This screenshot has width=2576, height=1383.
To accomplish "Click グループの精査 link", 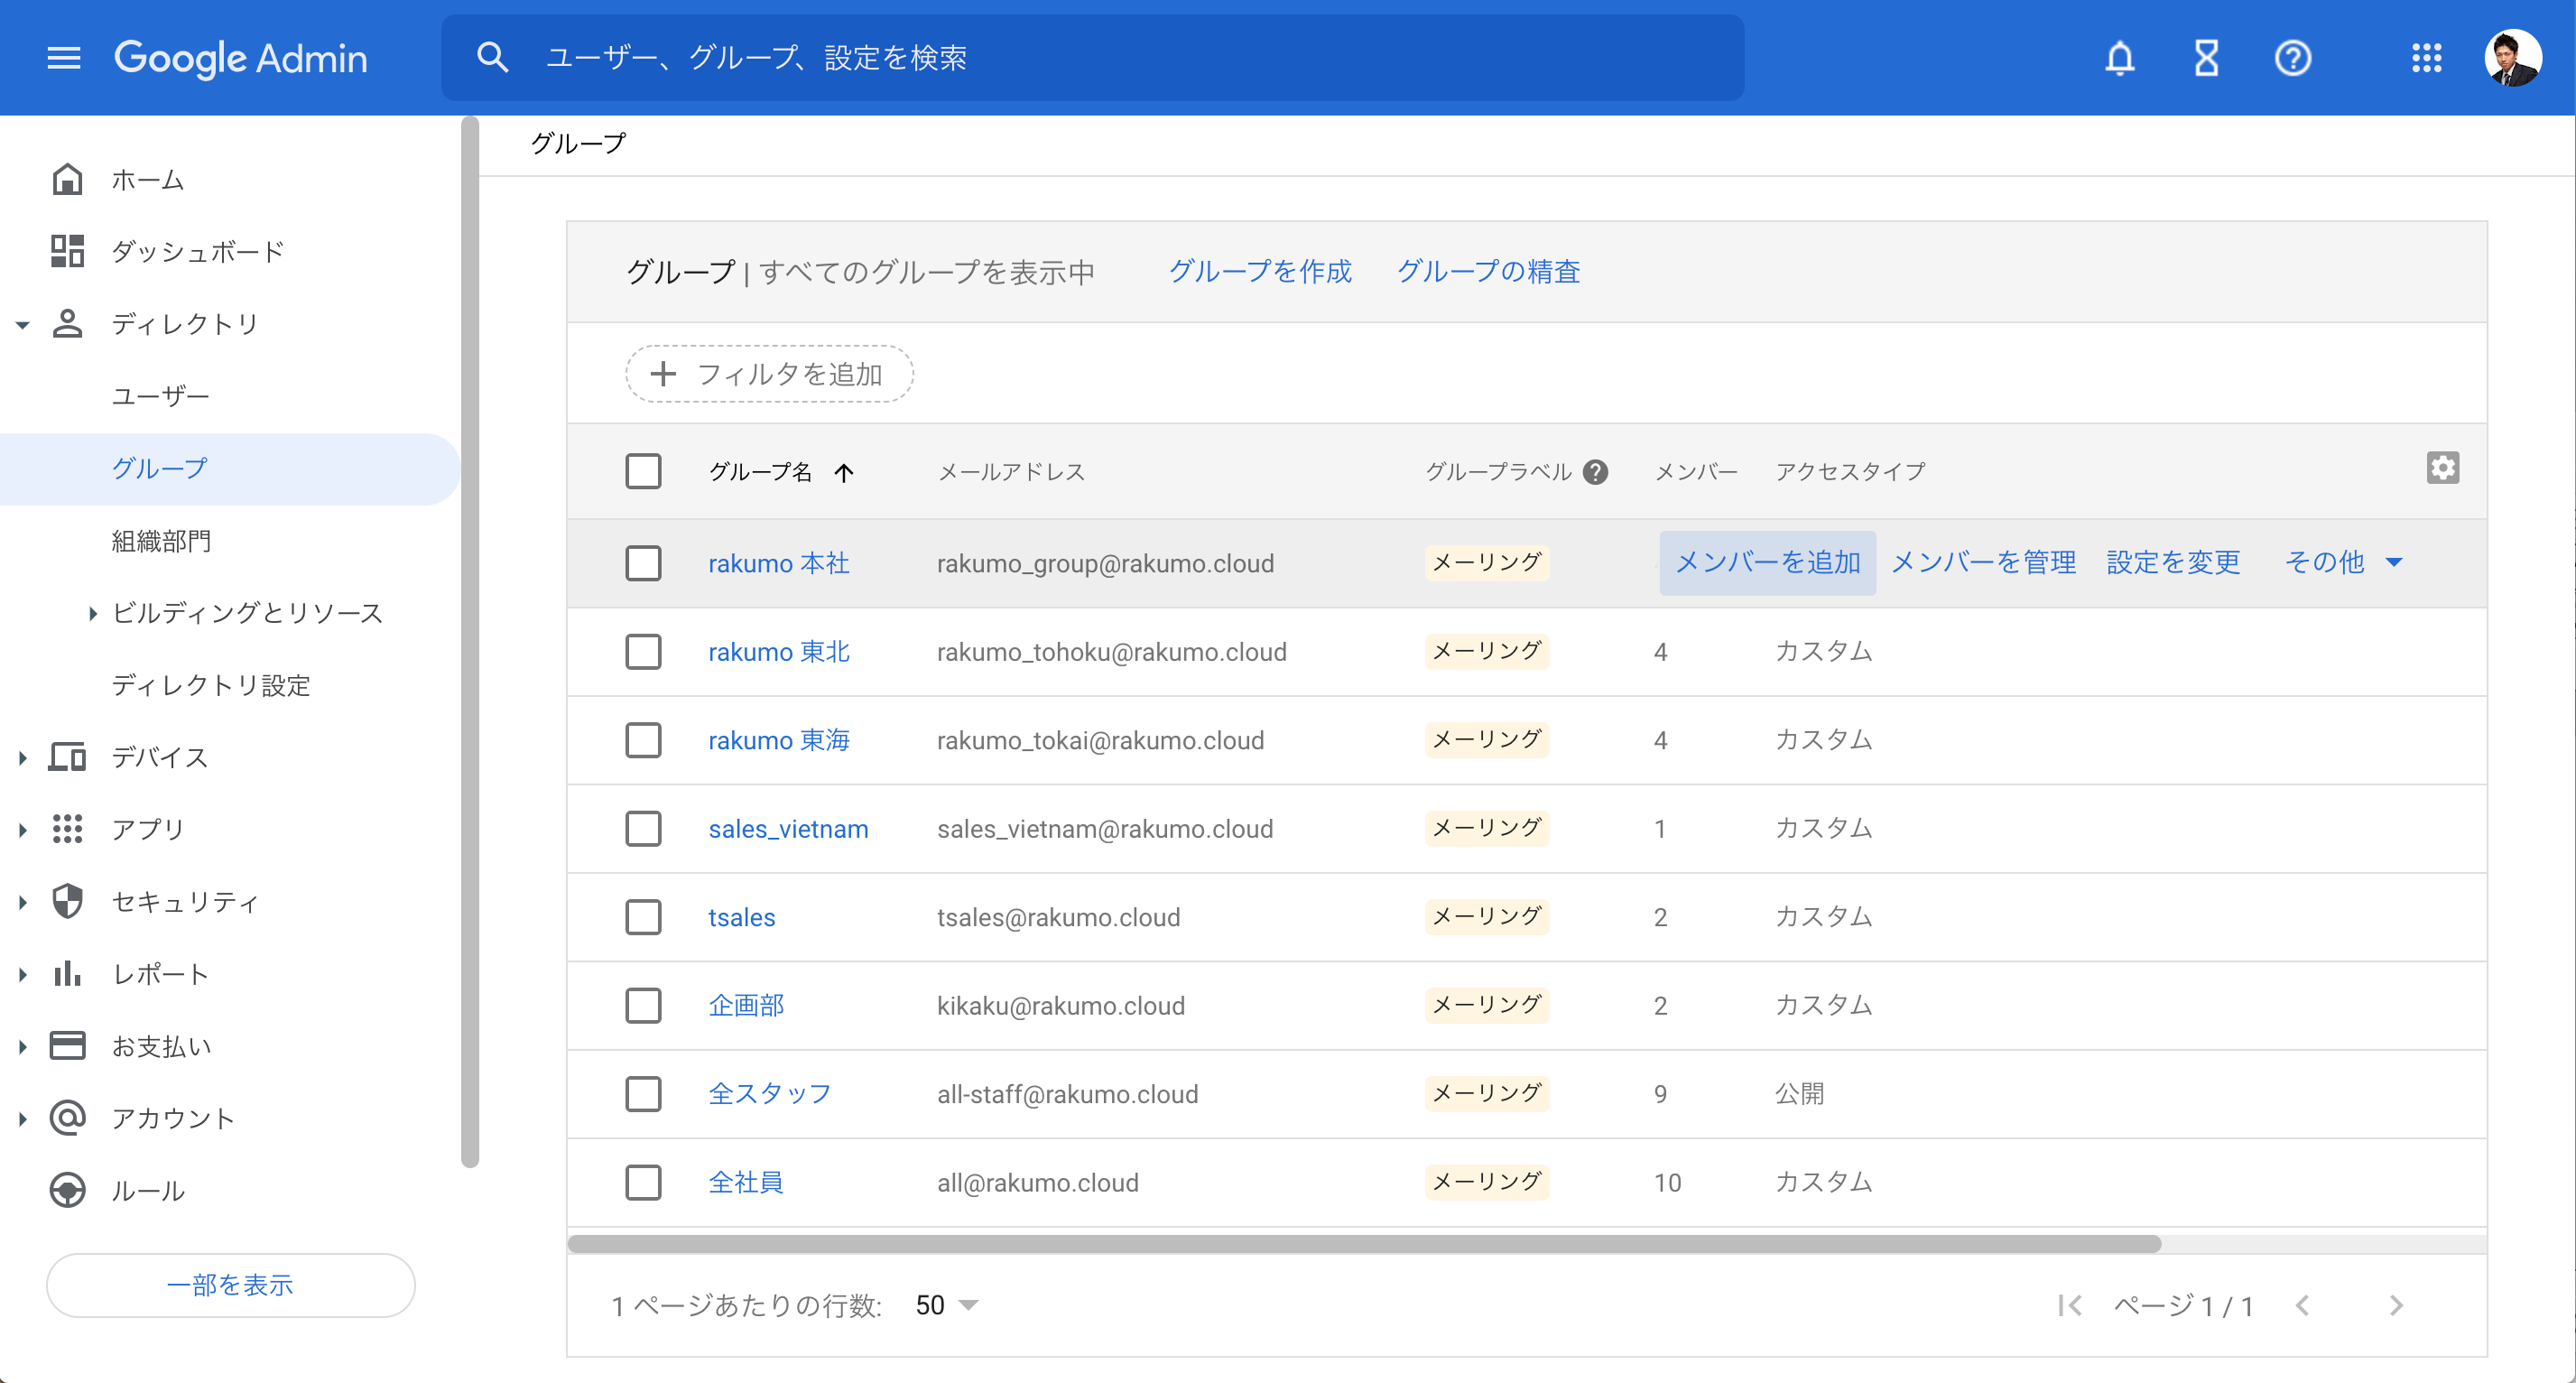I will [x=1488, y=271].
